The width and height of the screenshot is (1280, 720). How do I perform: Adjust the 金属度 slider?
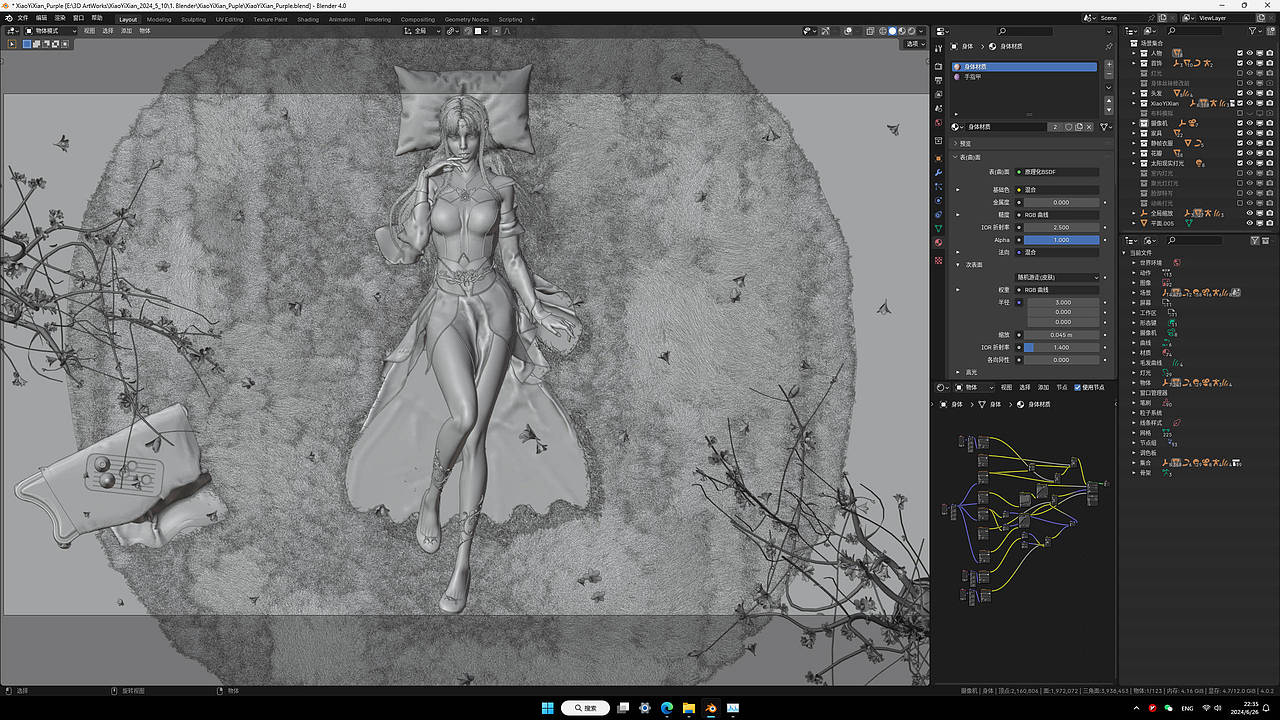pyautogui.click(x=1061, y=202)
